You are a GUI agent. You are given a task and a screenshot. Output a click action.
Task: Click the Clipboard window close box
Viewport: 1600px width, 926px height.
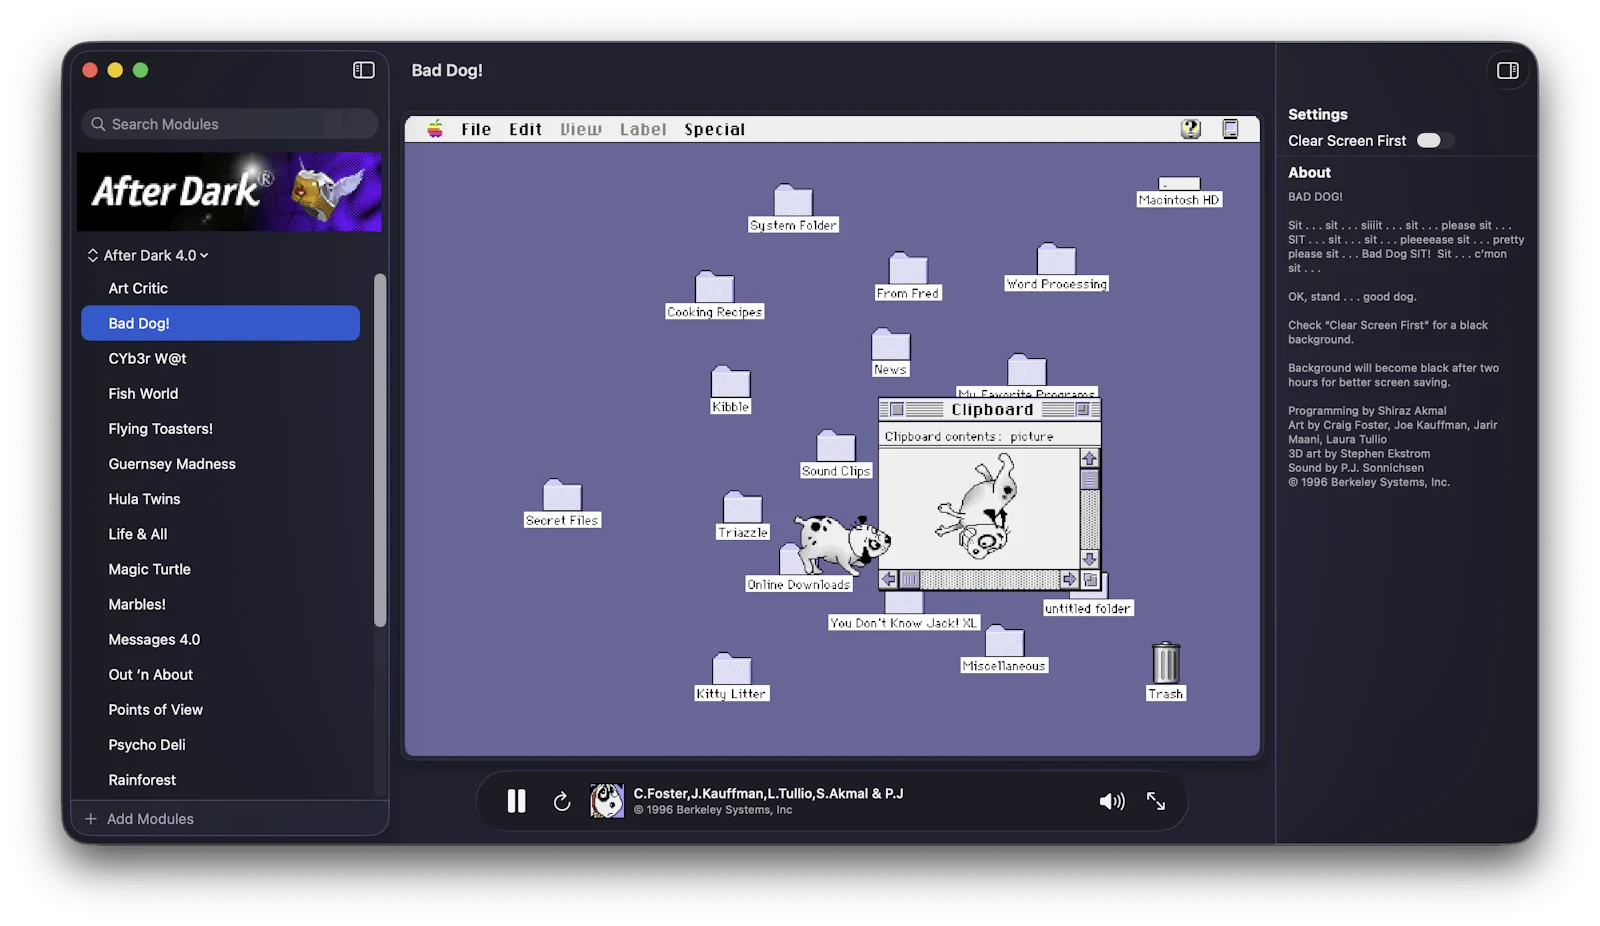coord(897,410)
